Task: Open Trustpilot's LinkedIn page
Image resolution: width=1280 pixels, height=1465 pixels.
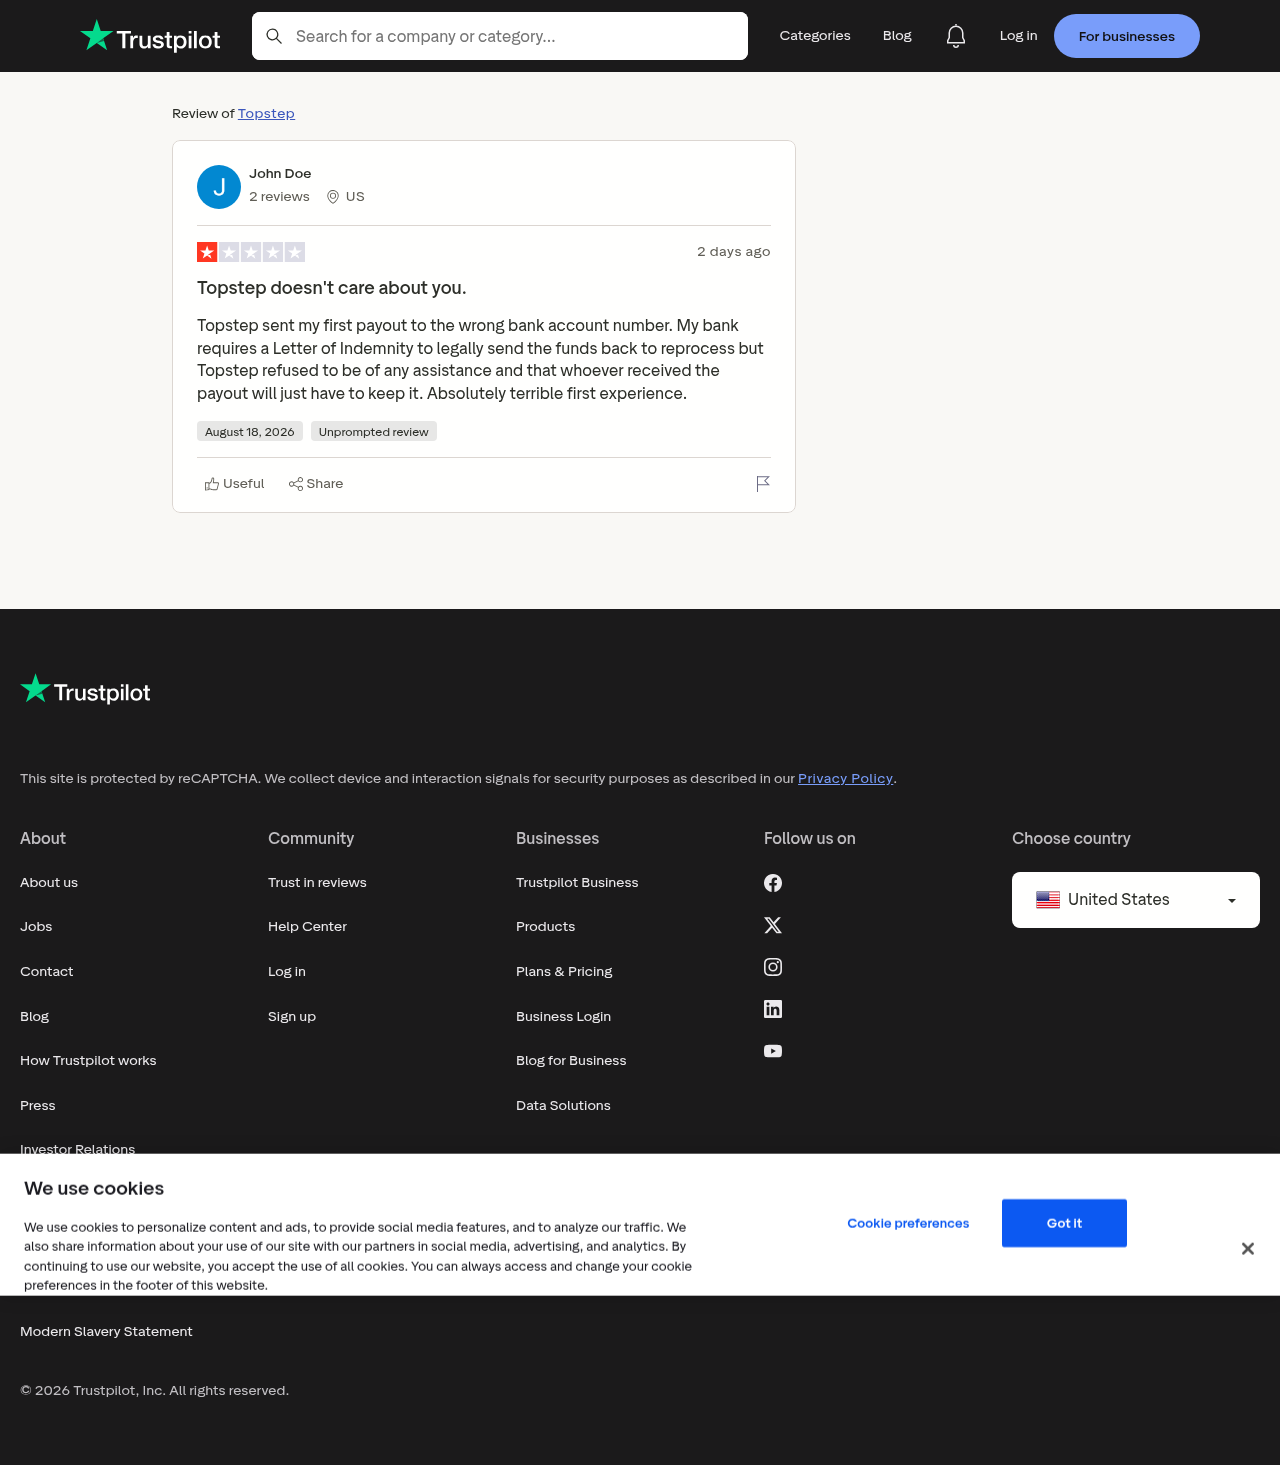Action: tap(773, 1009)
